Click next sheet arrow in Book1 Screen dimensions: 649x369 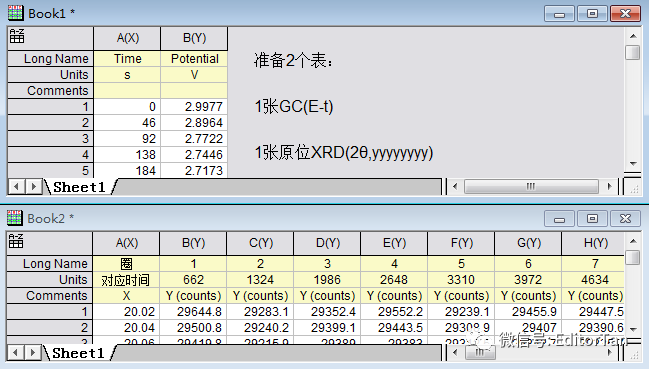(x=33, y=187)
